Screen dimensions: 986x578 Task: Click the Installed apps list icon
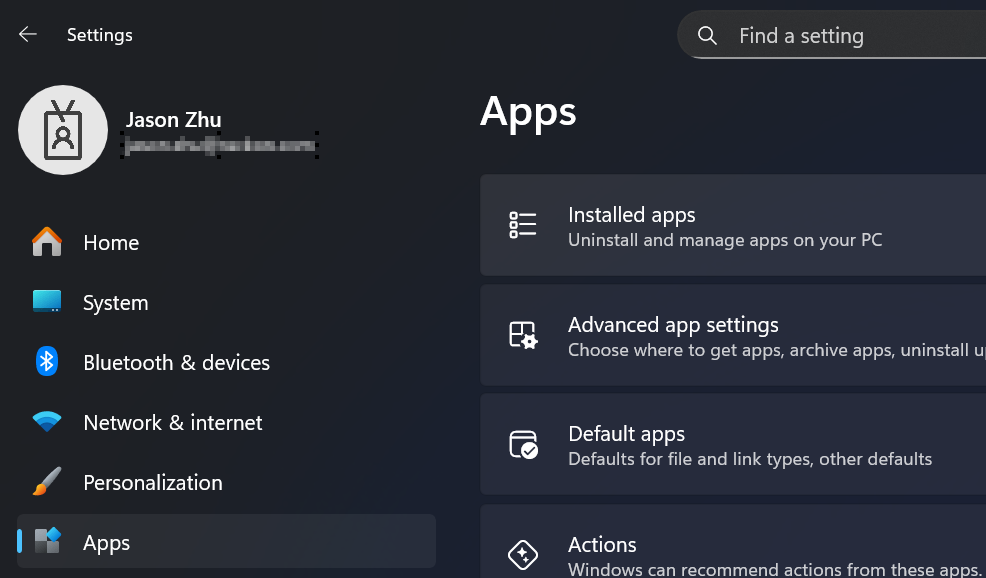pyautogui.click(x=523, y=225)
